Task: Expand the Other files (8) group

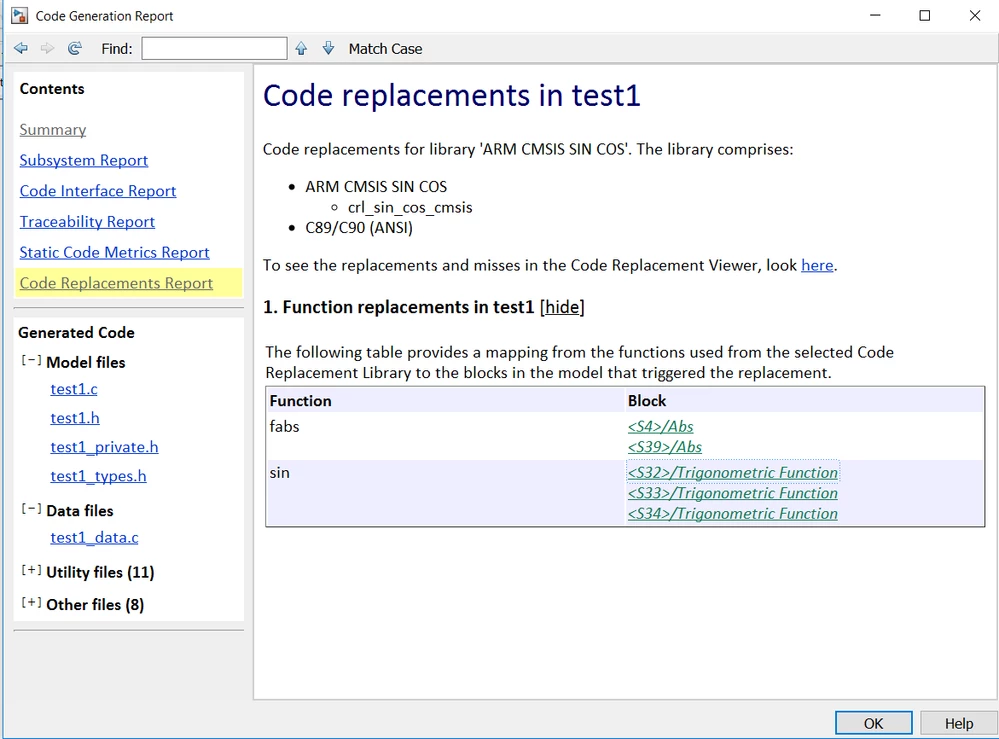Action: click(x=31, y=603)
